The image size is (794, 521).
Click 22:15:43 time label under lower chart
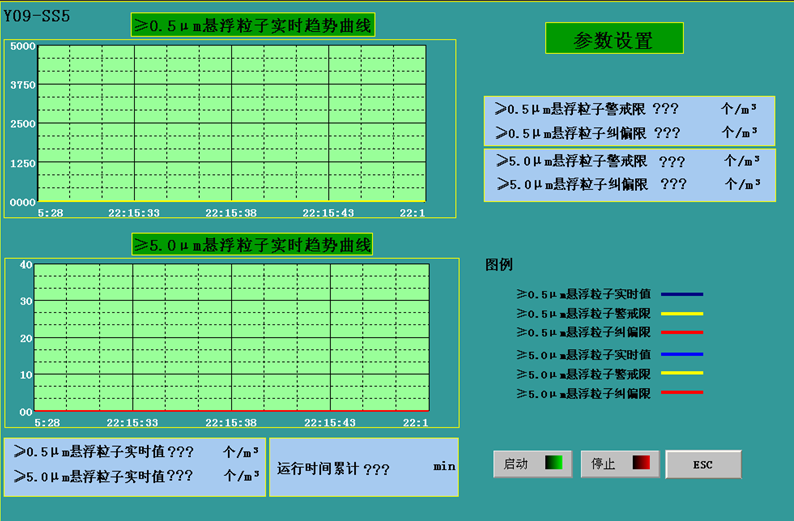[330, 423]
